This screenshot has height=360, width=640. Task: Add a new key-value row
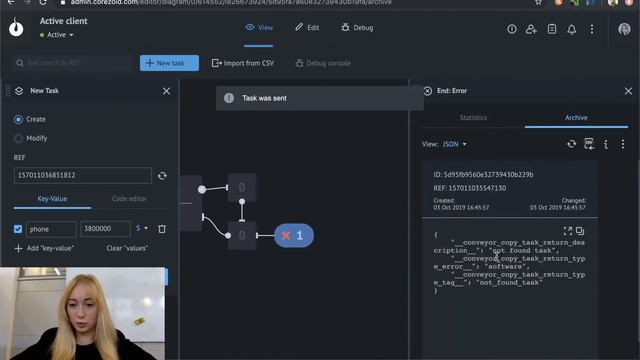pyautogui.click(x=44, y=248)
